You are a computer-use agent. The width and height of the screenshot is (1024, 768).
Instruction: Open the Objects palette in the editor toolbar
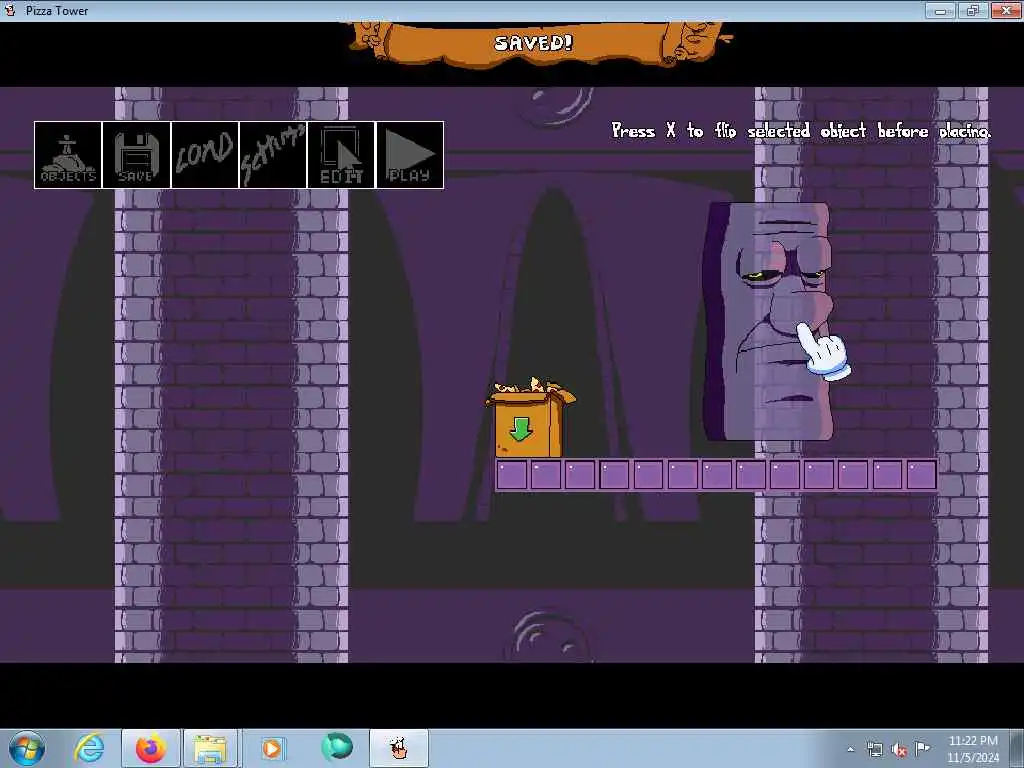coord(68,155)
